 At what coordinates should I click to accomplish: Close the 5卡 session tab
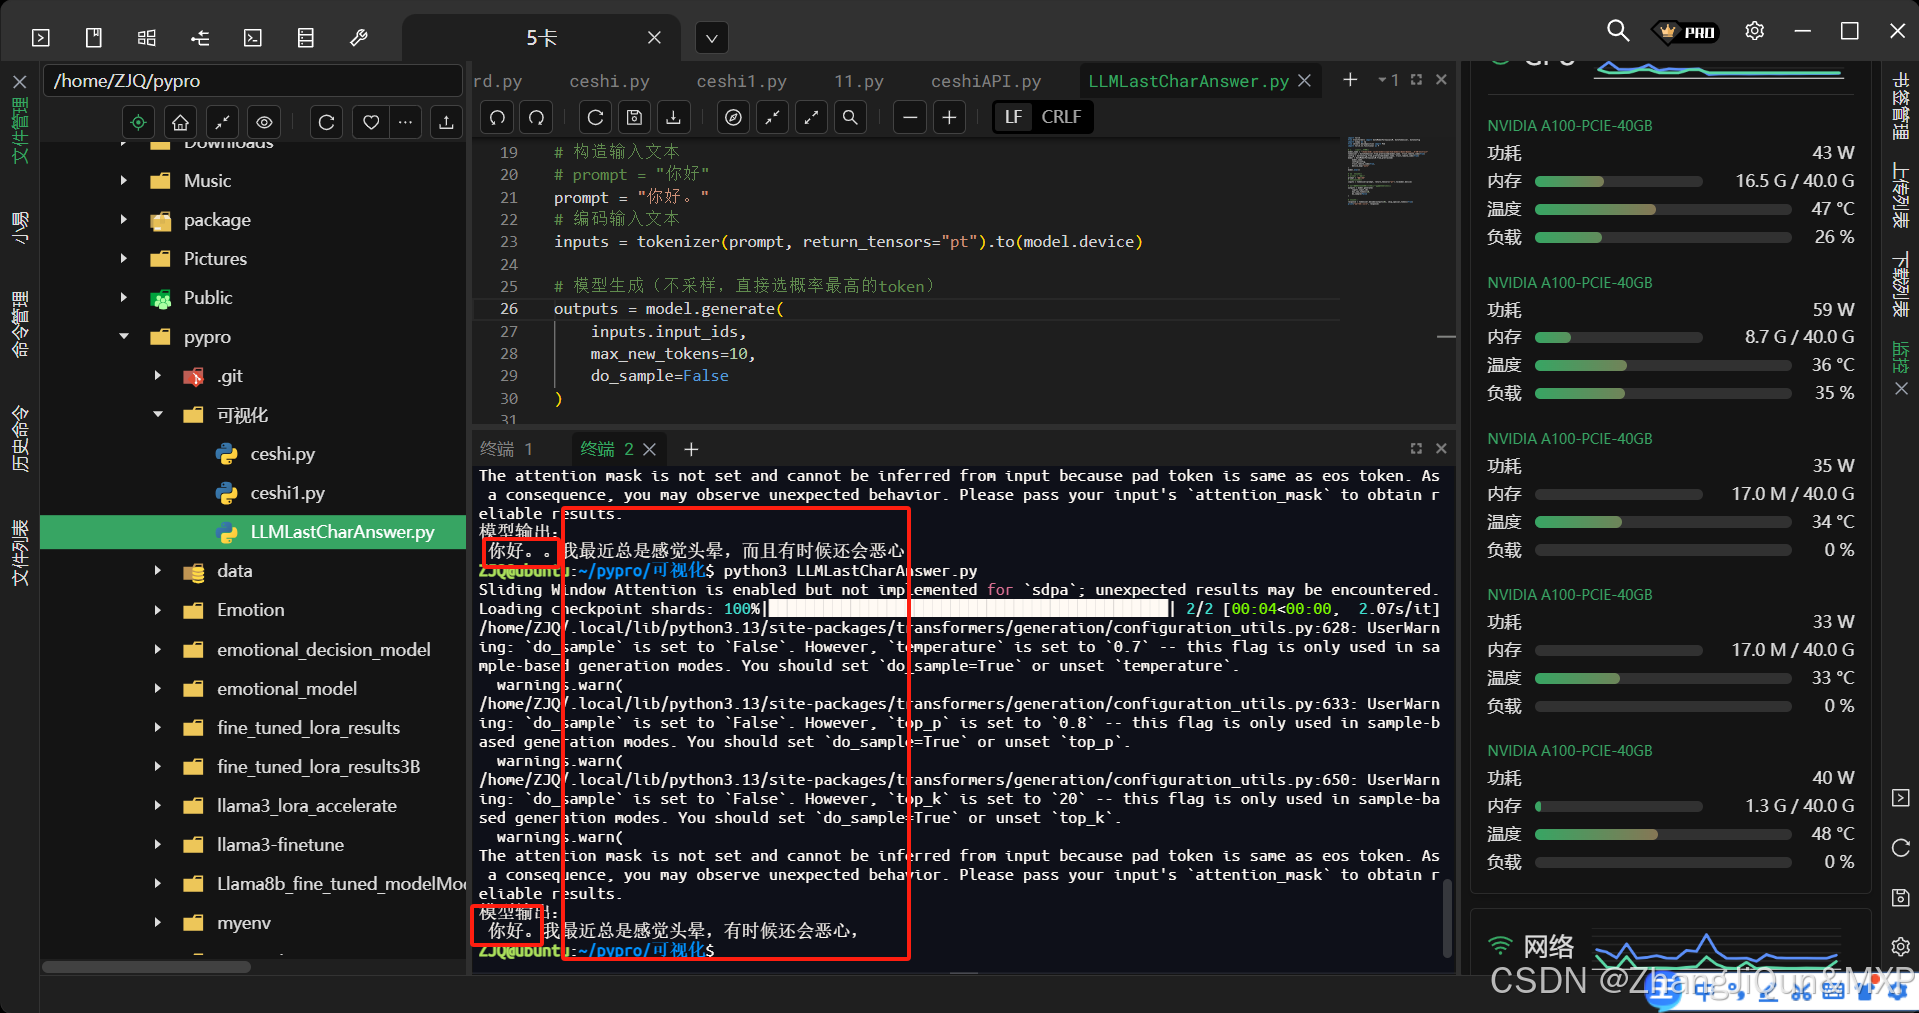[654, 37]
